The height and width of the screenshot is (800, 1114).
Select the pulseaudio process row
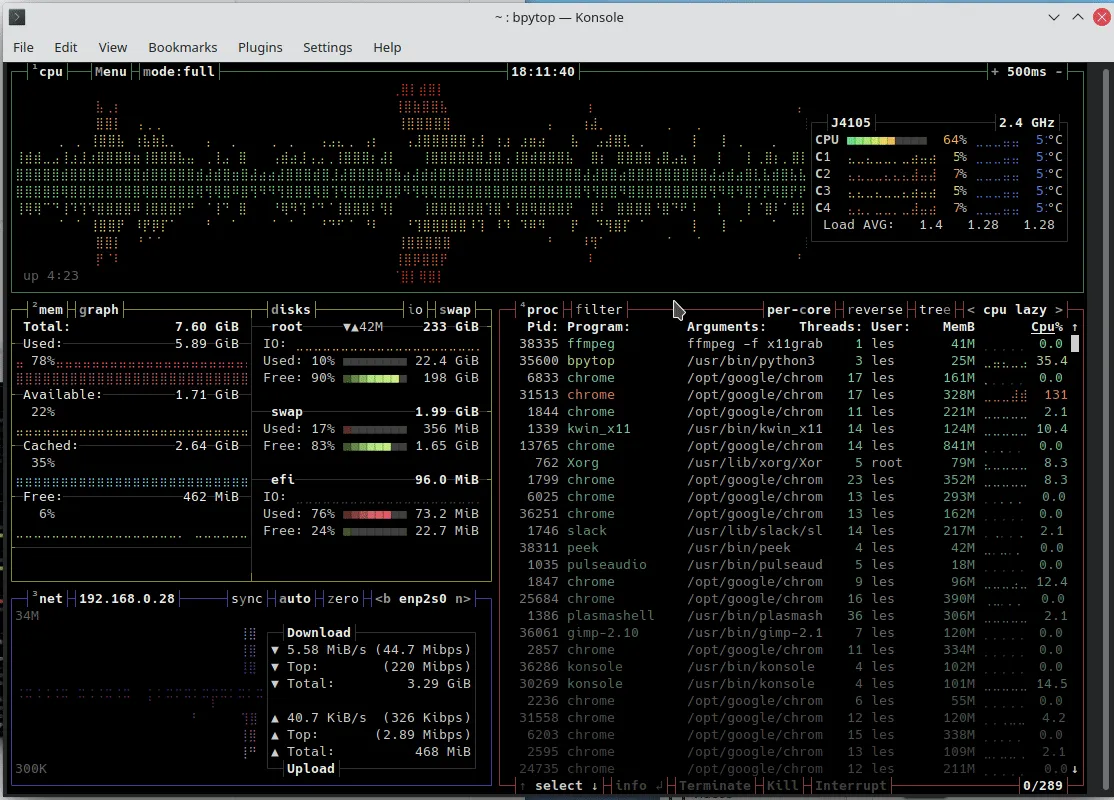pyautogui.click(x=791, y=565)
